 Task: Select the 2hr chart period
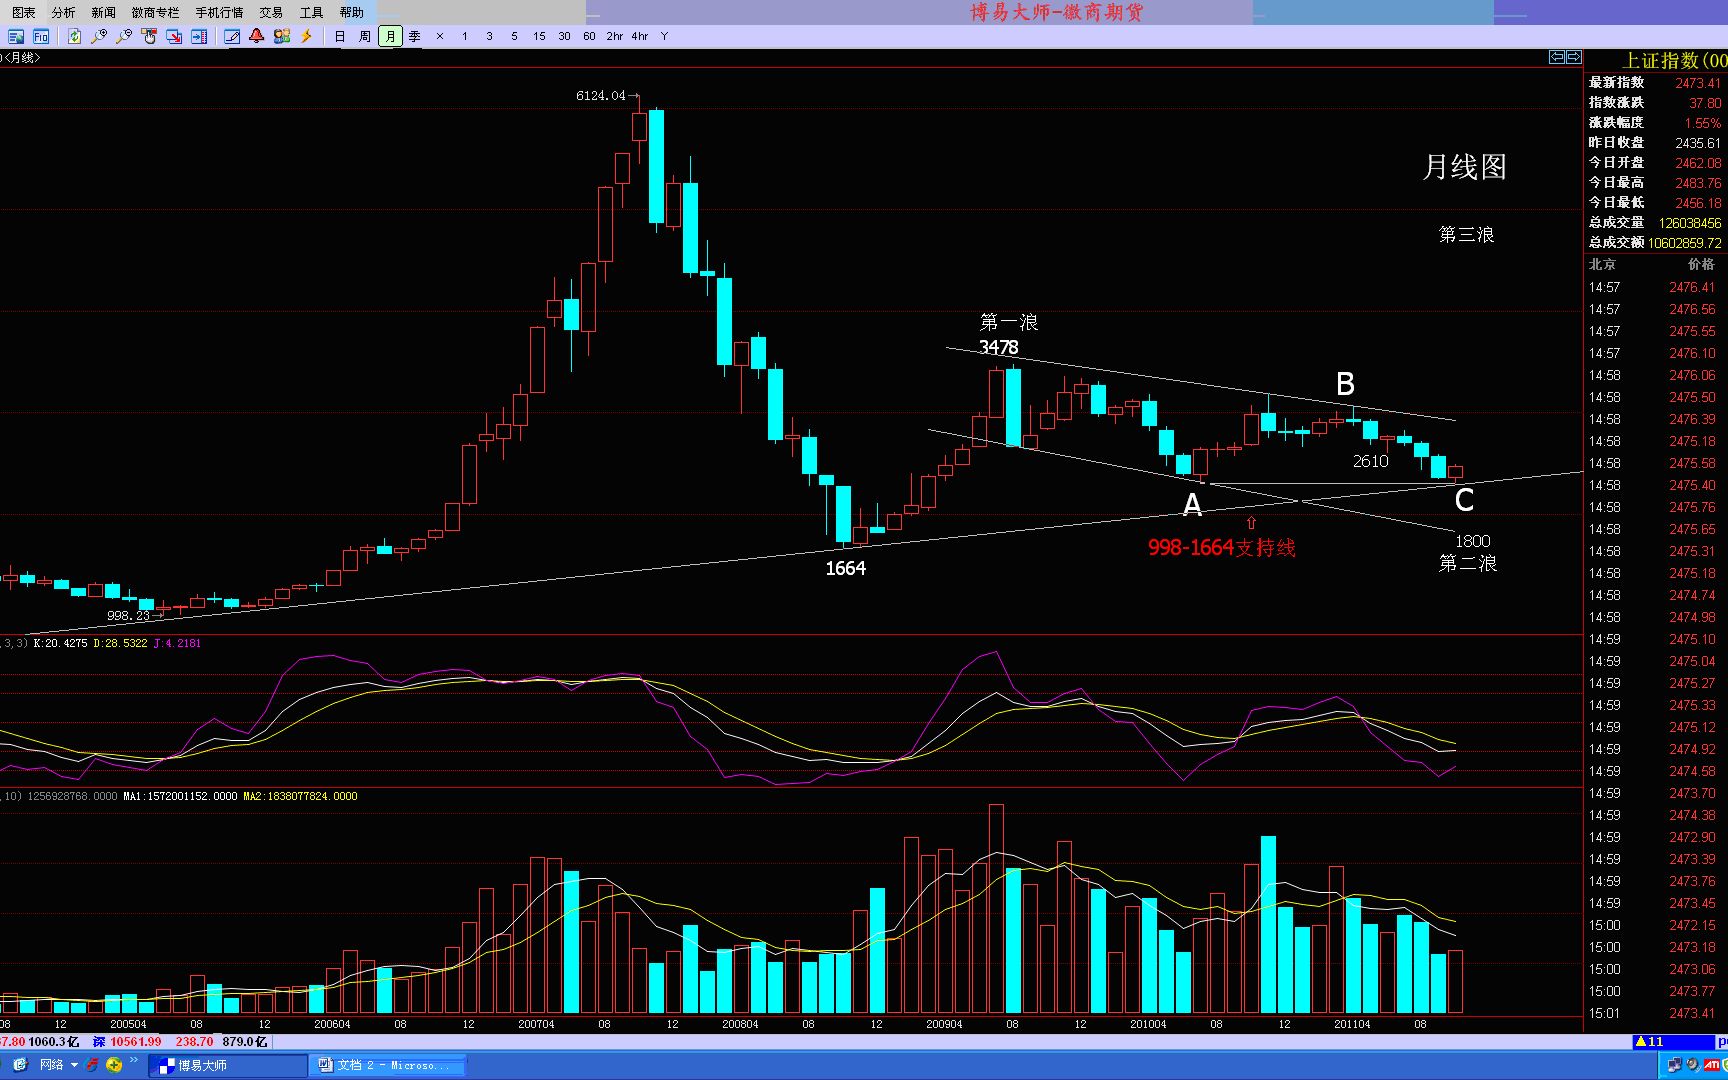(614, 36)
